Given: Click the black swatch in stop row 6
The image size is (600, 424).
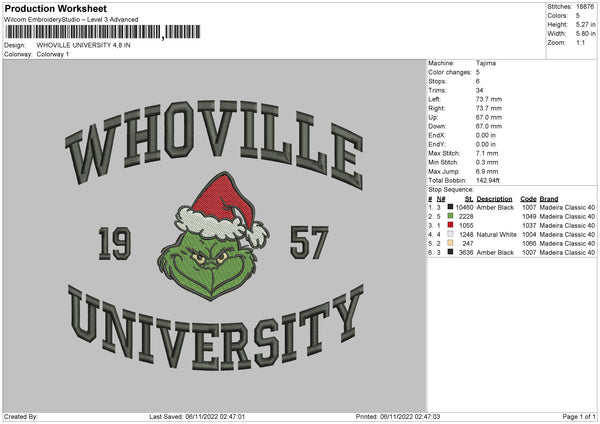Looking at the screenshot, I should coord(450,252).
